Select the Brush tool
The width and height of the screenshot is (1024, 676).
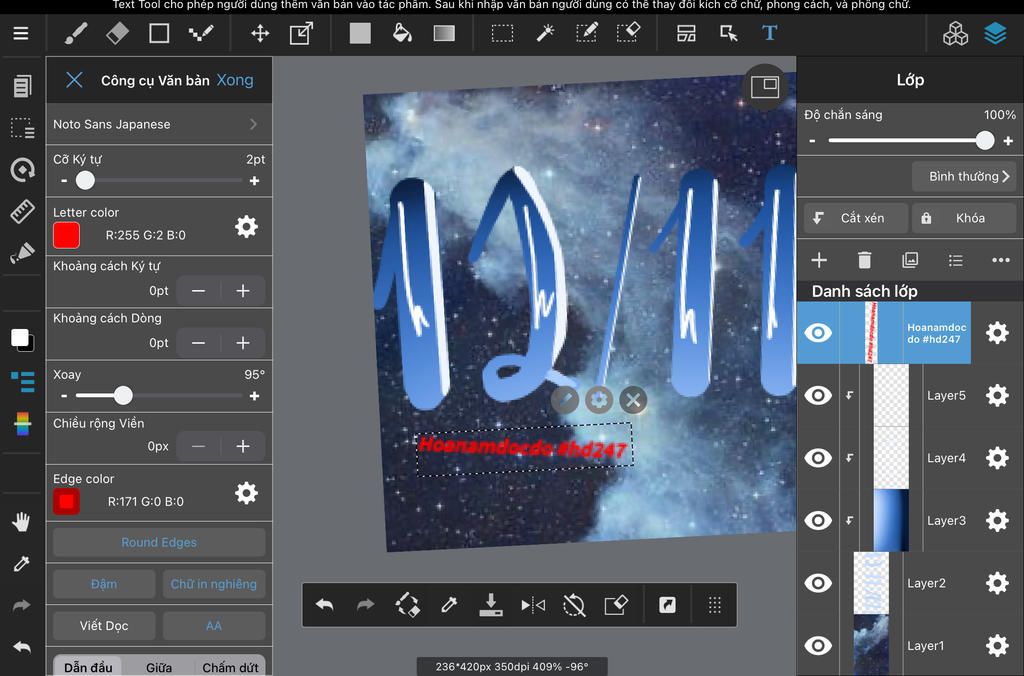pos(76,33)
